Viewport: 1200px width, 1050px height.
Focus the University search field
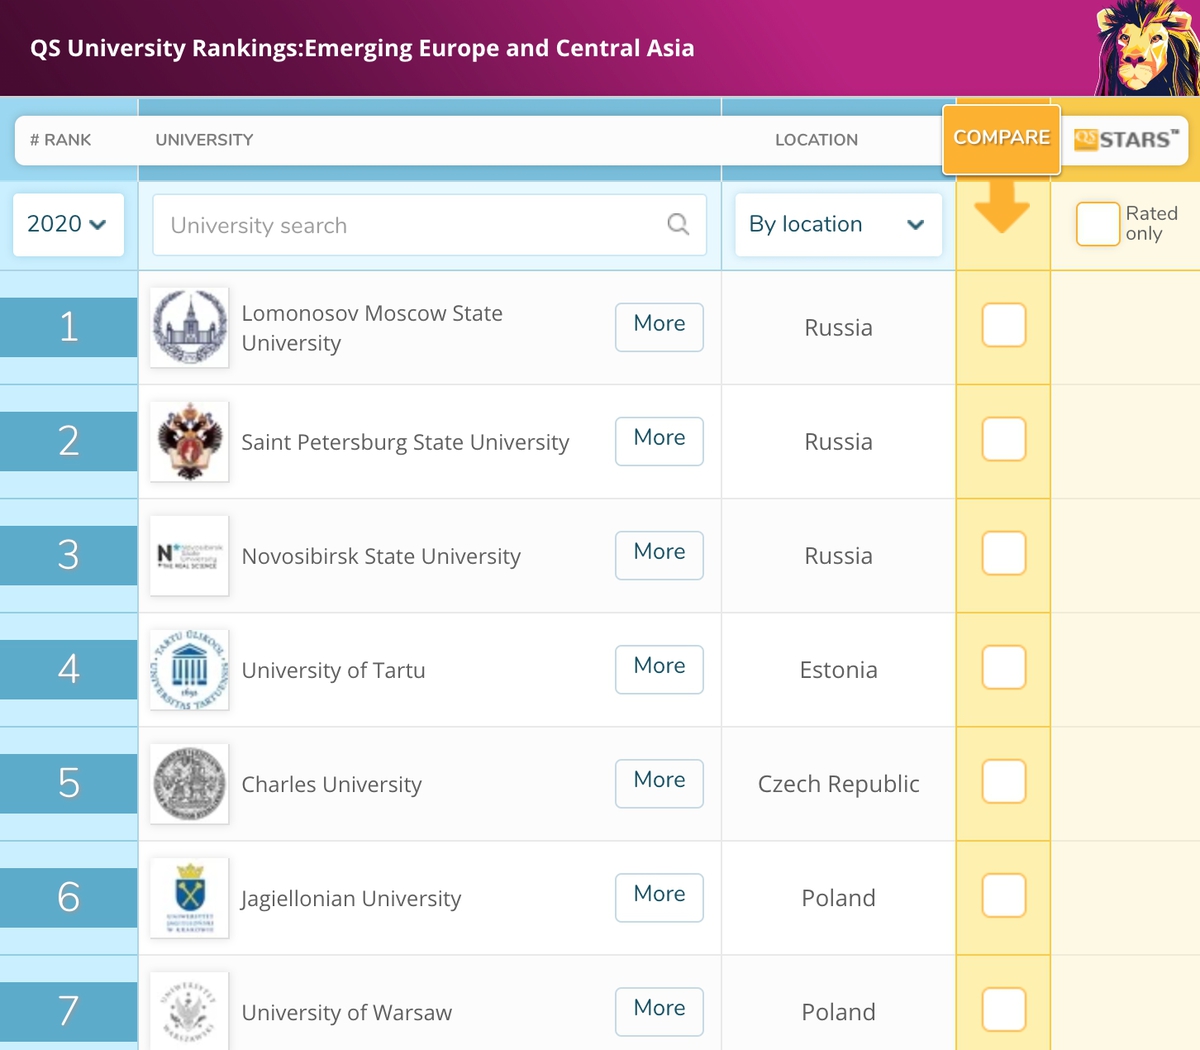(x=429, y=225)
